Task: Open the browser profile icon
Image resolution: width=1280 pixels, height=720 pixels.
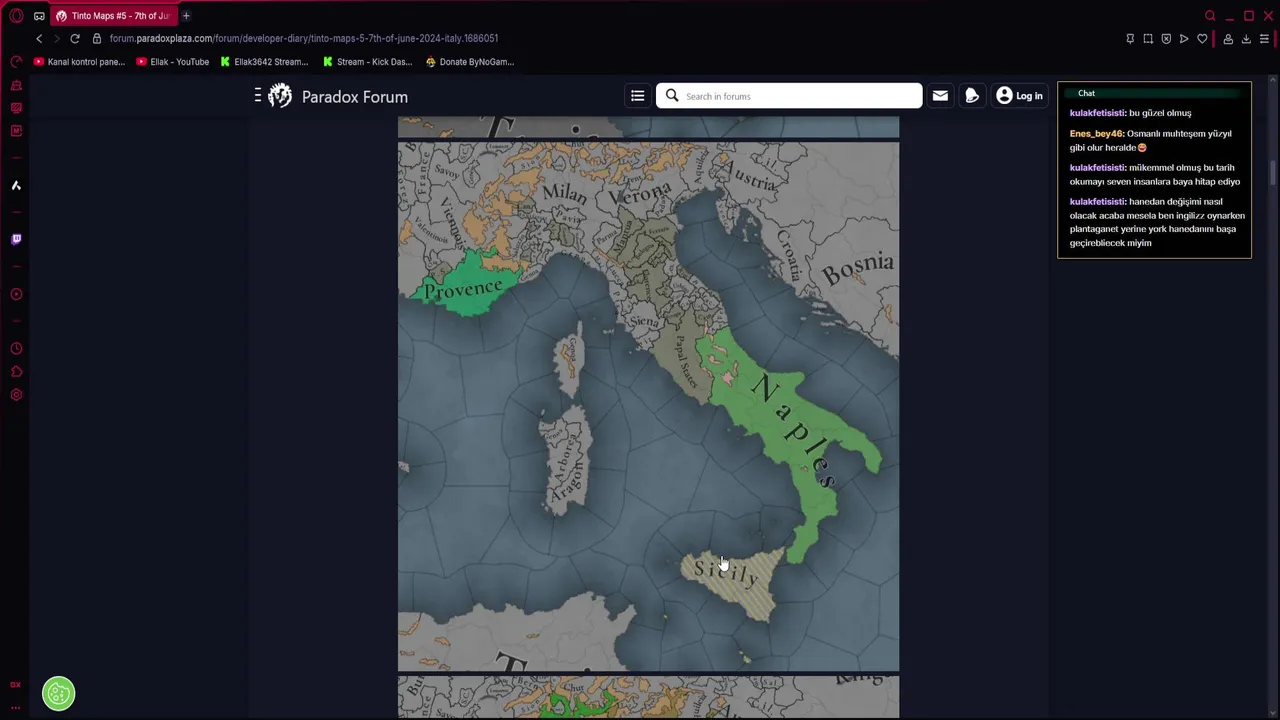Action: [x=1228, y=39]
